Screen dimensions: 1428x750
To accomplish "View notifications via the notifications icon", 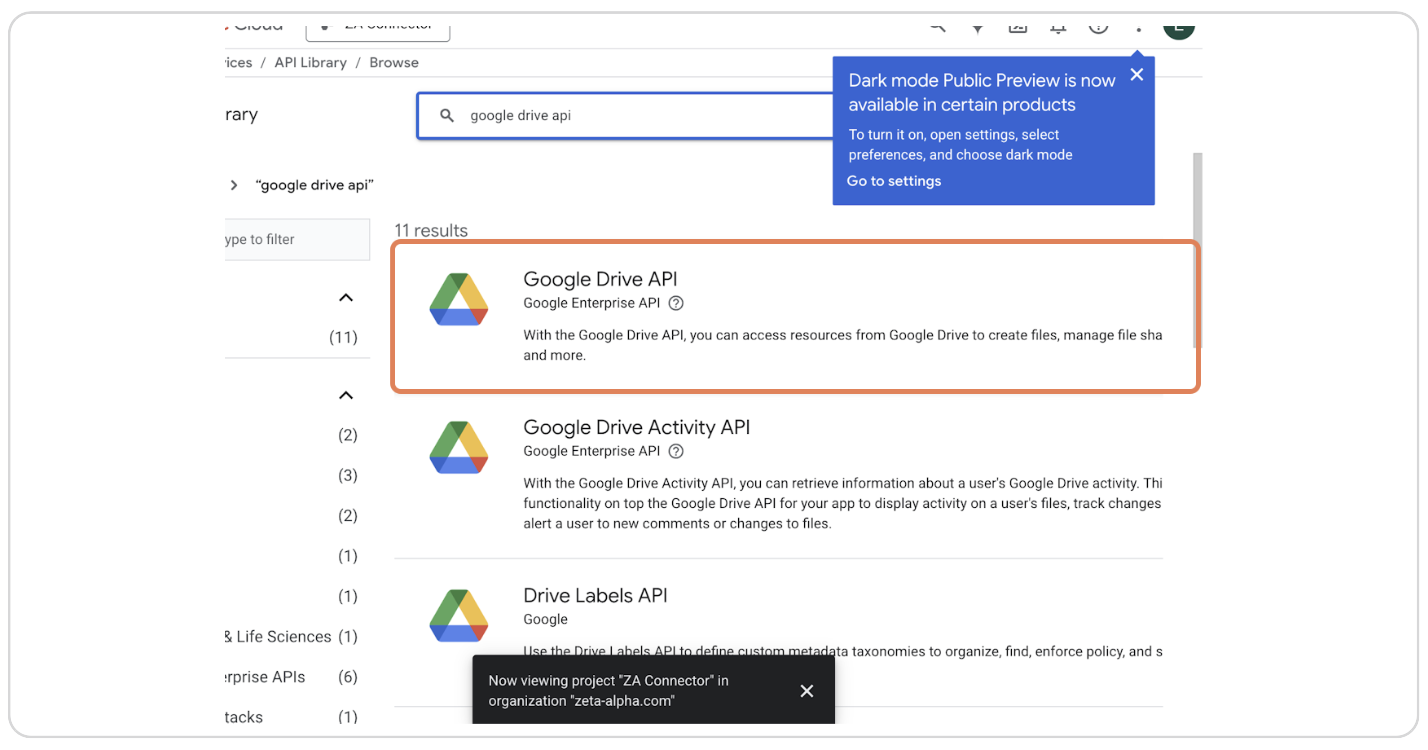I will click(x=1058, y=27).
